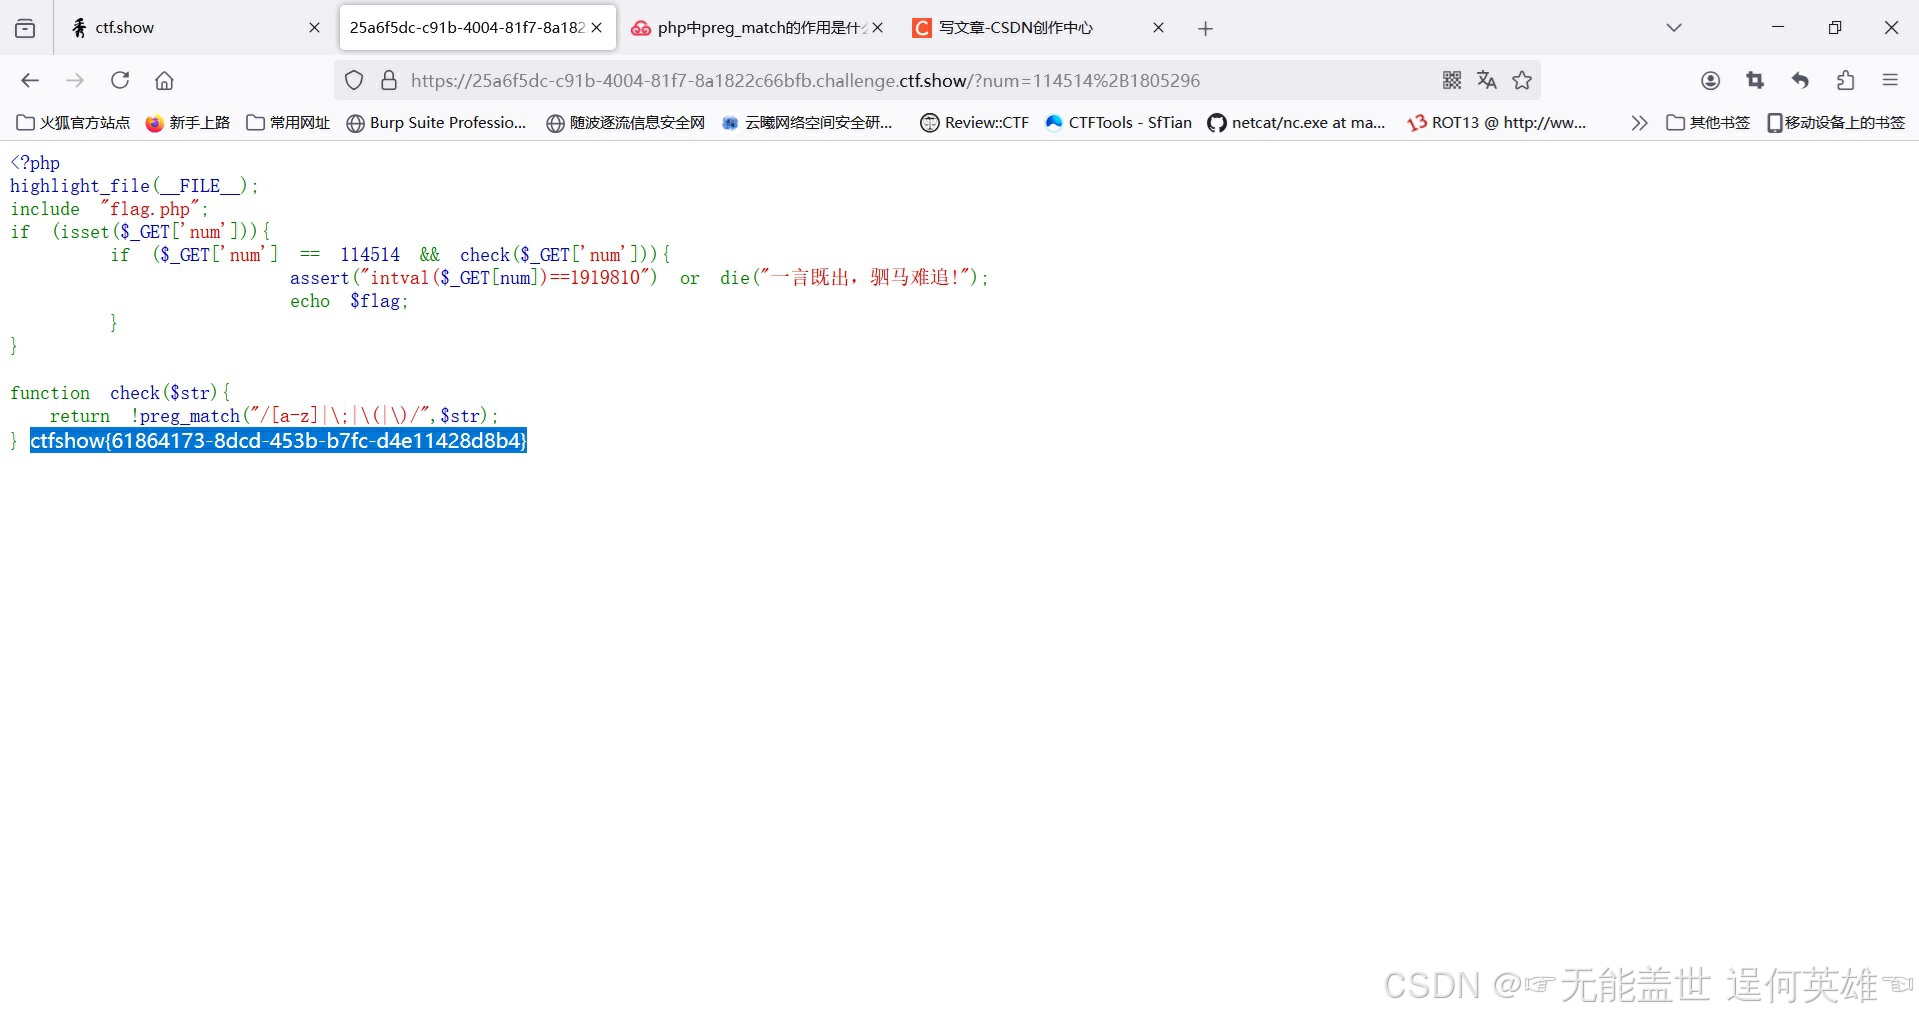Open 随波逐流信息安全网 bookmark
The width and height of the screenshot is (1919, 1017).
[626, 122]
